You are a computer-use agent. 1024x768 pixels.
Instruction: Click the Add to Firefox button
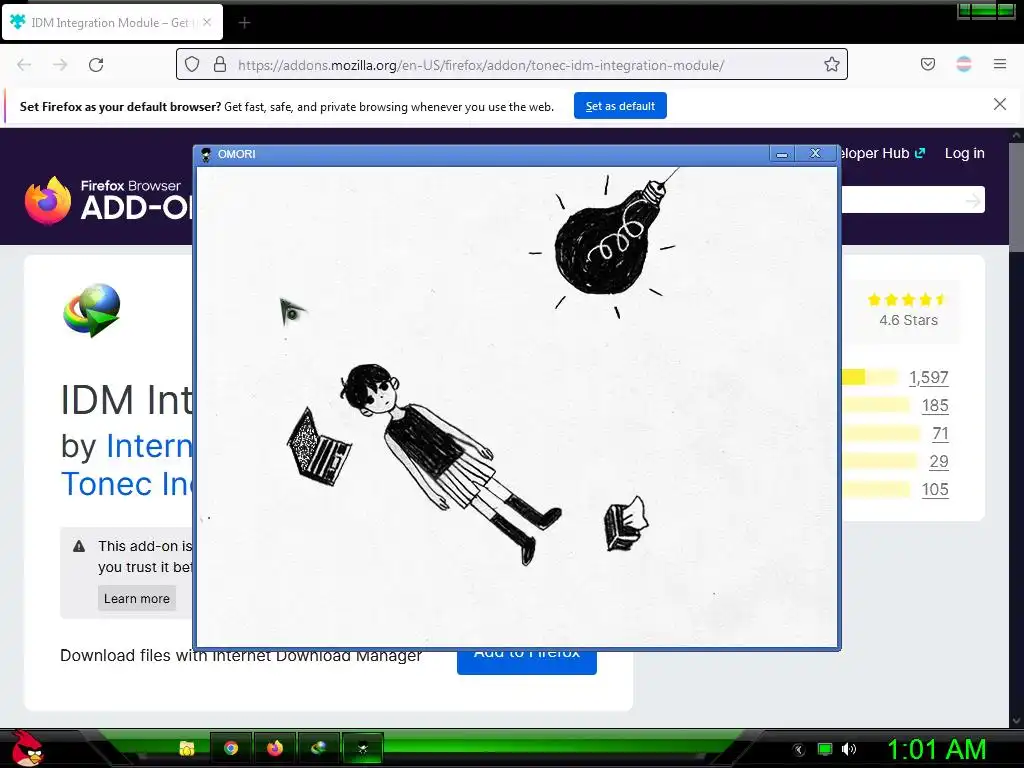tap(526, 661)
